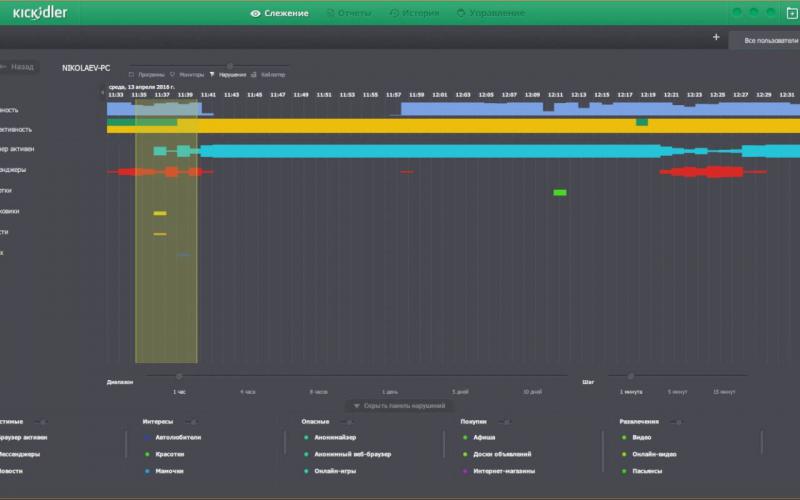Click the plus icon to add a tab

pos(716,37)
